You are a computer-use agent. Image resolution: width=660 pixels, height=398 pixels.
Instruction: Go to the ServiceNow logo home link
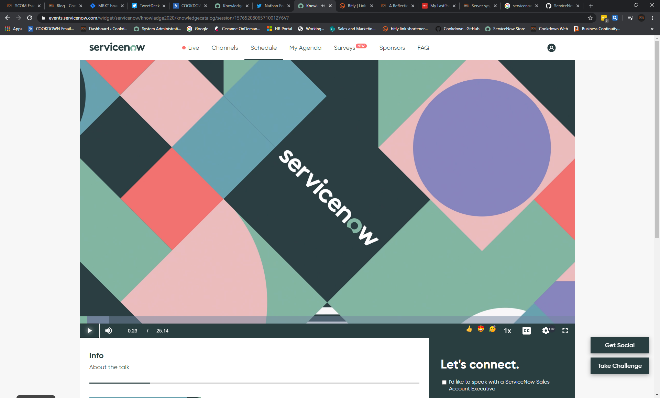tap(117, 47)
